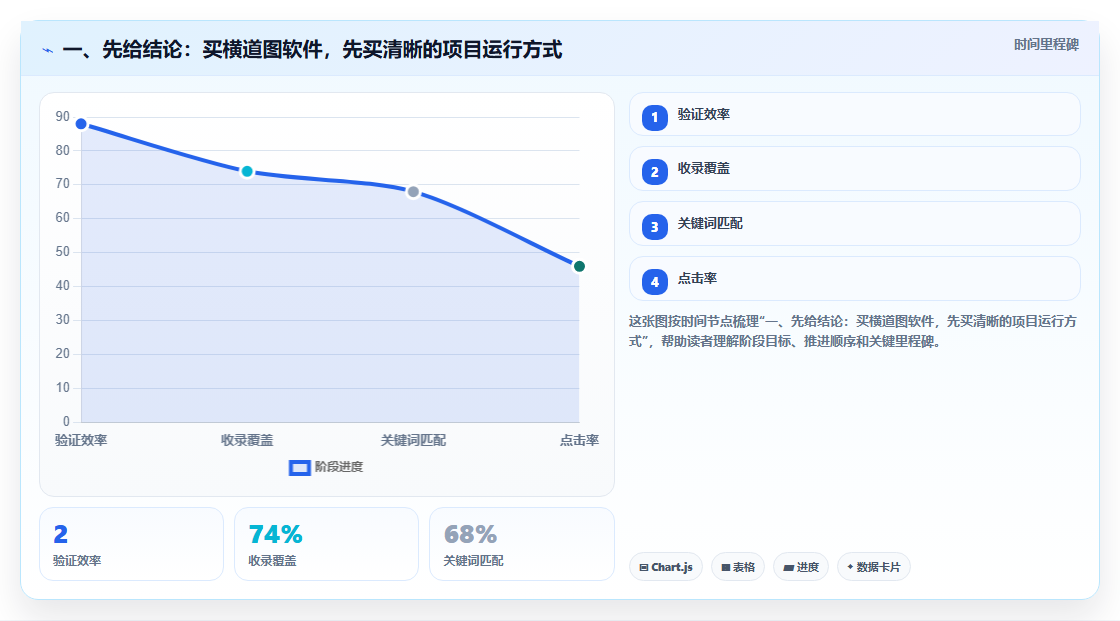Click the section title 一、先给结论

[x=313, y=50]
